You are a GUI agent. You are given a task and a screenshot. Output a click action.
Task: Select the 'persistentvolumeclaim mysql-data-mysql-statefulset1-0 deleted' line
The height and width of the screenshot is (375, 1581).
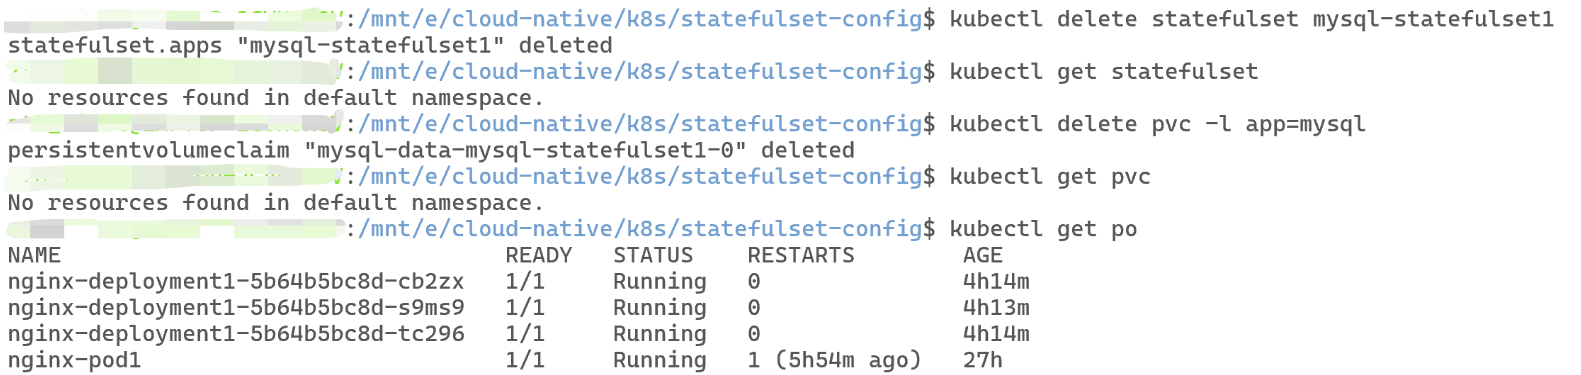(431, 150)
